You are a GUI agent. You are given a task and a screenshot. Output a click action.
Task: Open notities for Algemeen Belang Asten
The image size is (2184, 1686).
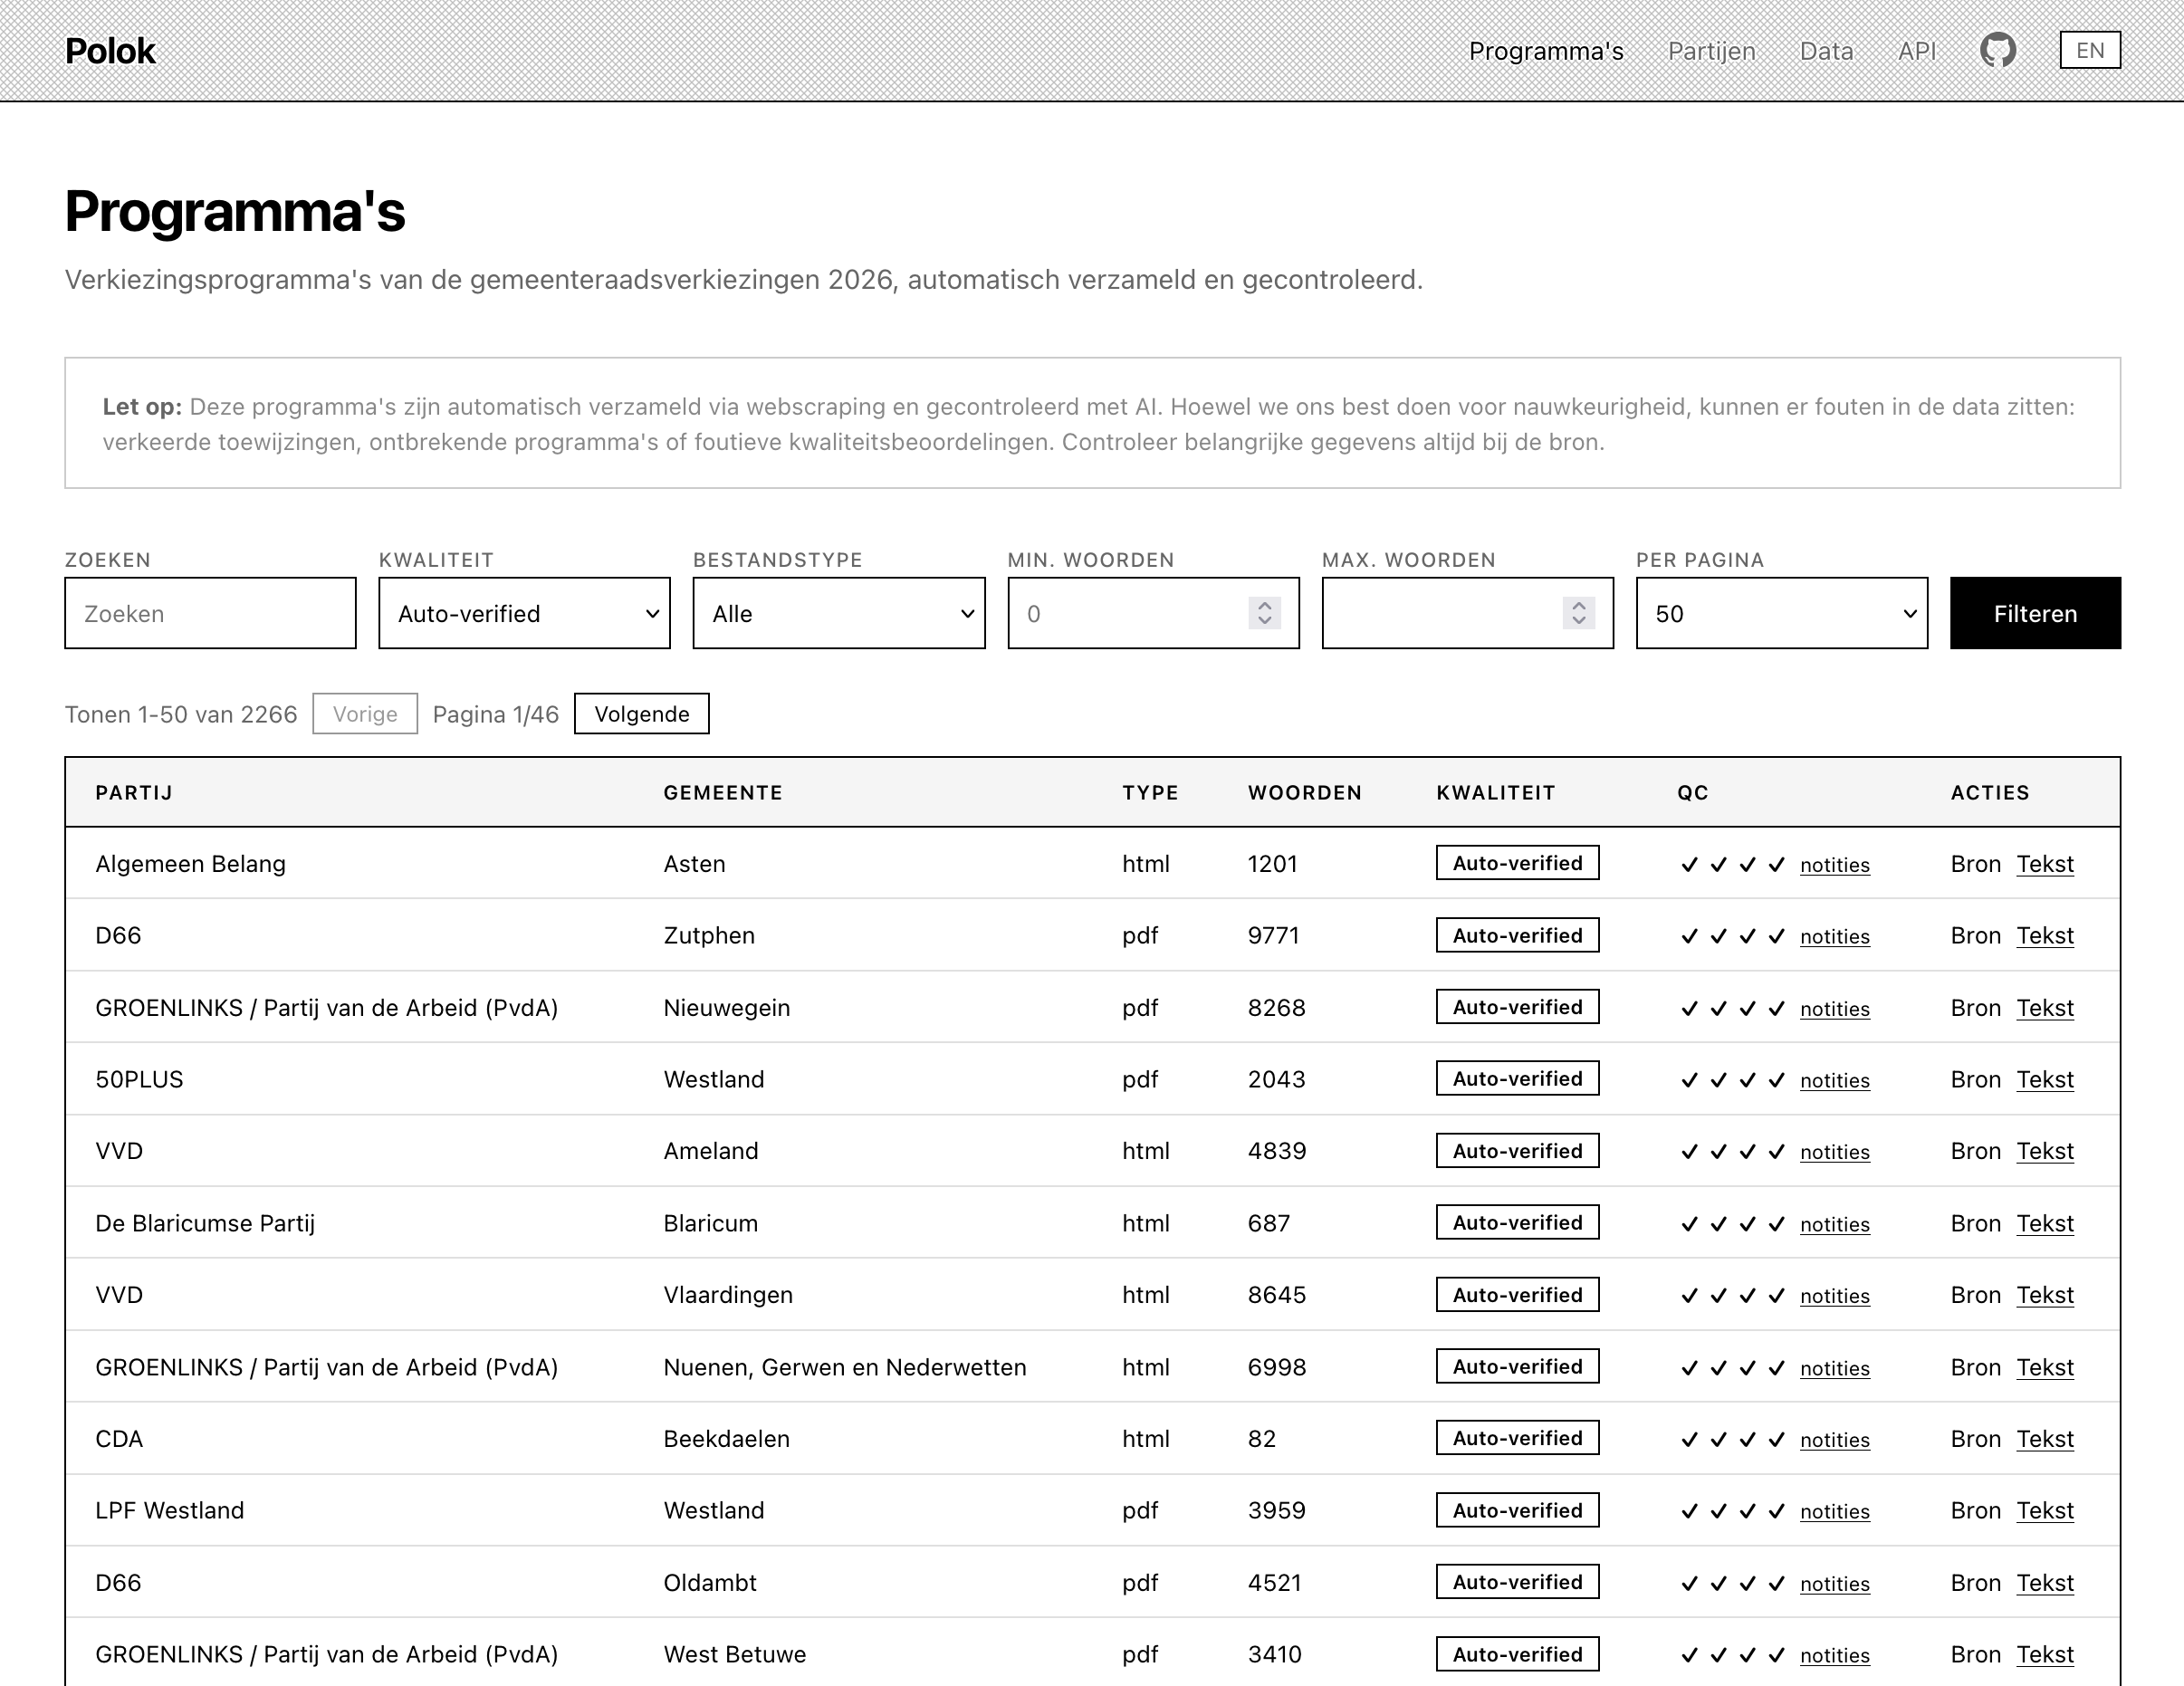1835,865
